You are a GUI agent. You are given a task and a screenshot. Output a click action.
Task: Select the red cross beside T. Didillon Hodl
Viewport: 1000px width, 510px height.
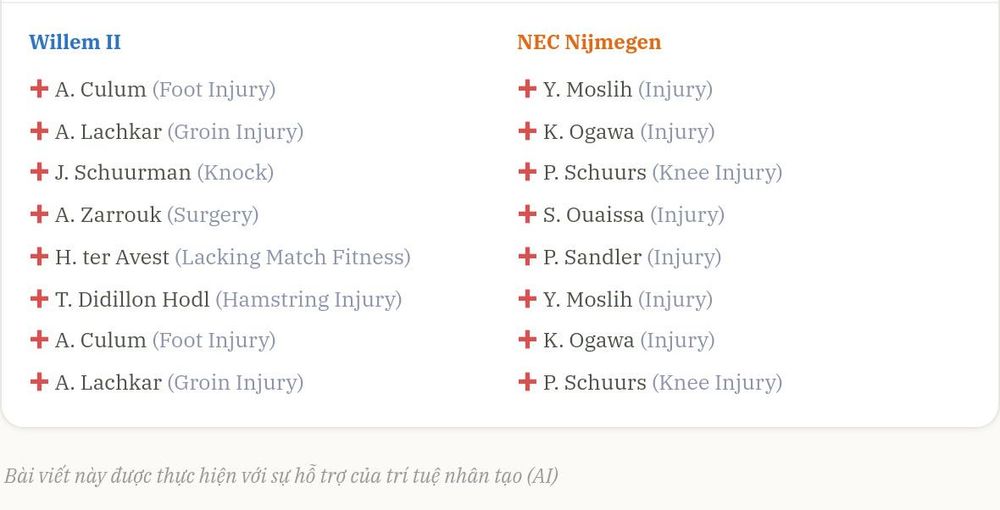coord(39,298)
